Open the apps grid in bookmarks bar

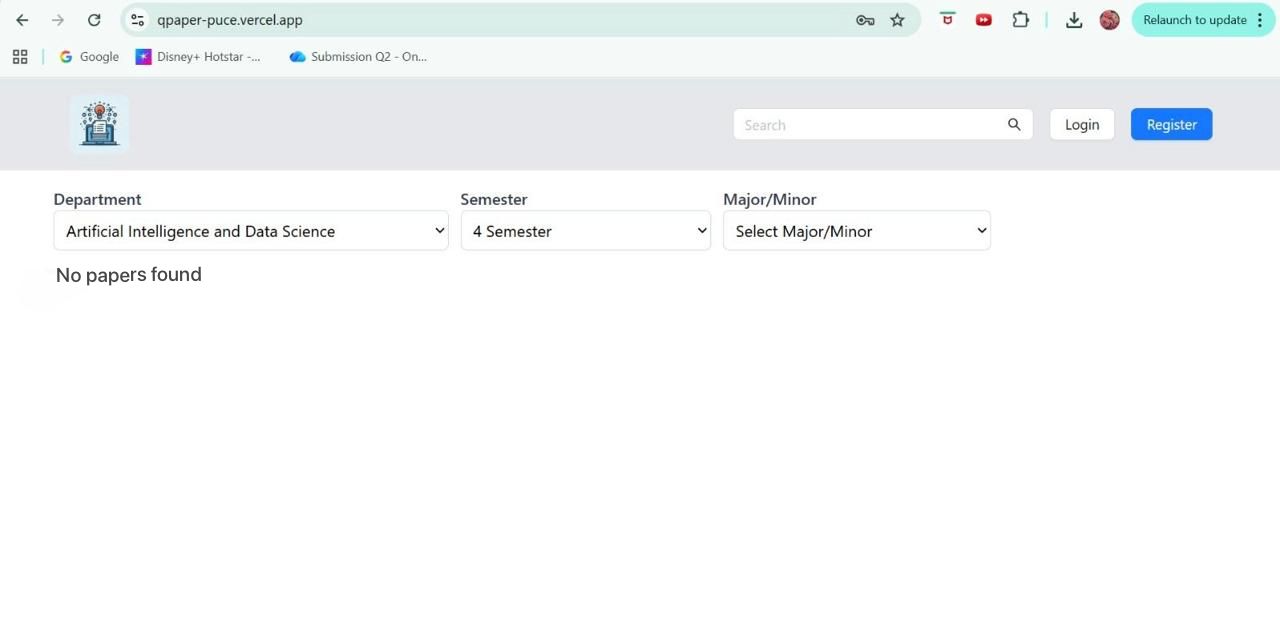click(20, 57)
